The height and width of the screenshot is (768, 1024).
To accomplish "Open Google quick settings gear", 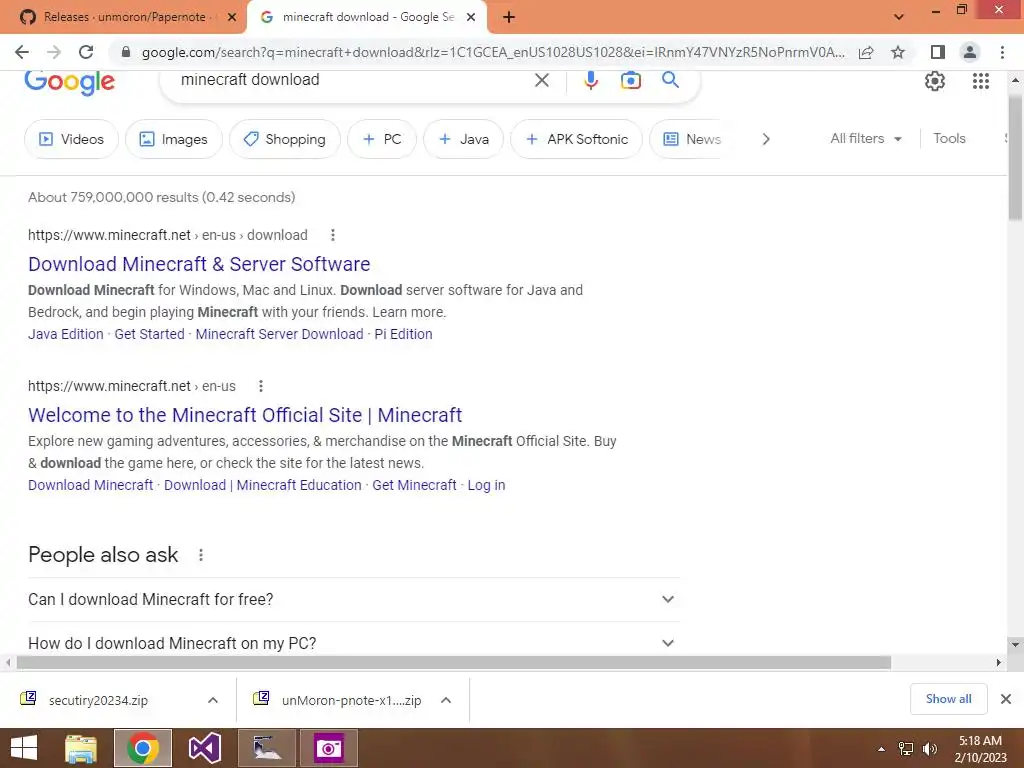I will [x=935, y=81].
